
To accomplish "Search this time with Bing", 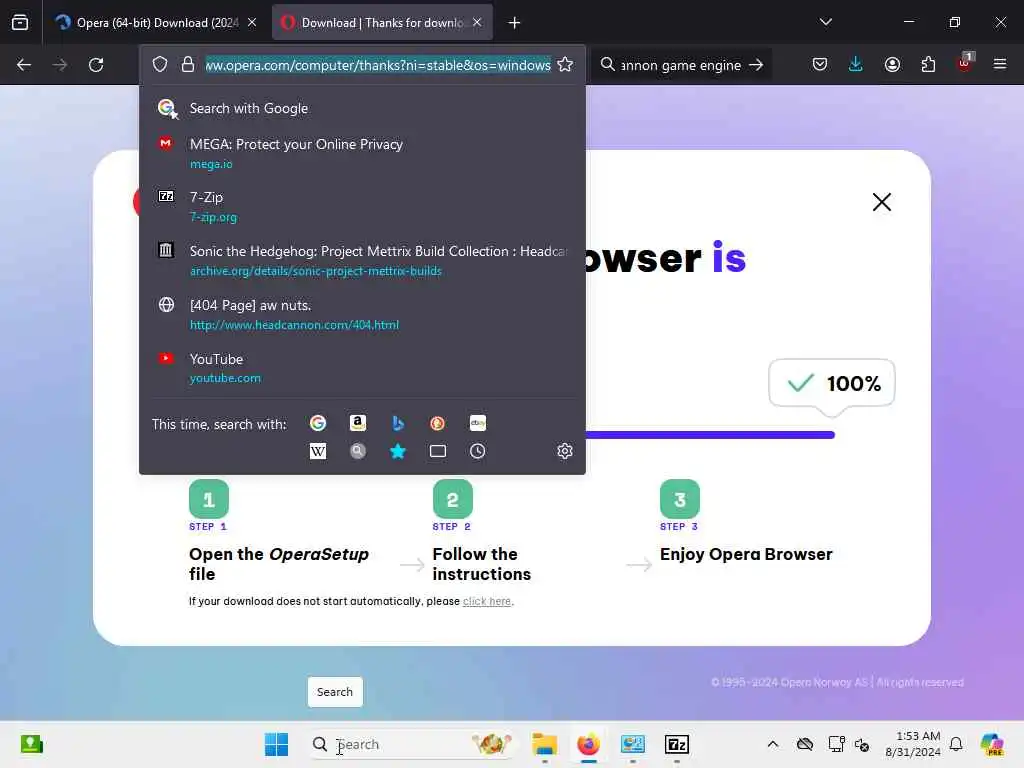I will (x=398, y=423).
